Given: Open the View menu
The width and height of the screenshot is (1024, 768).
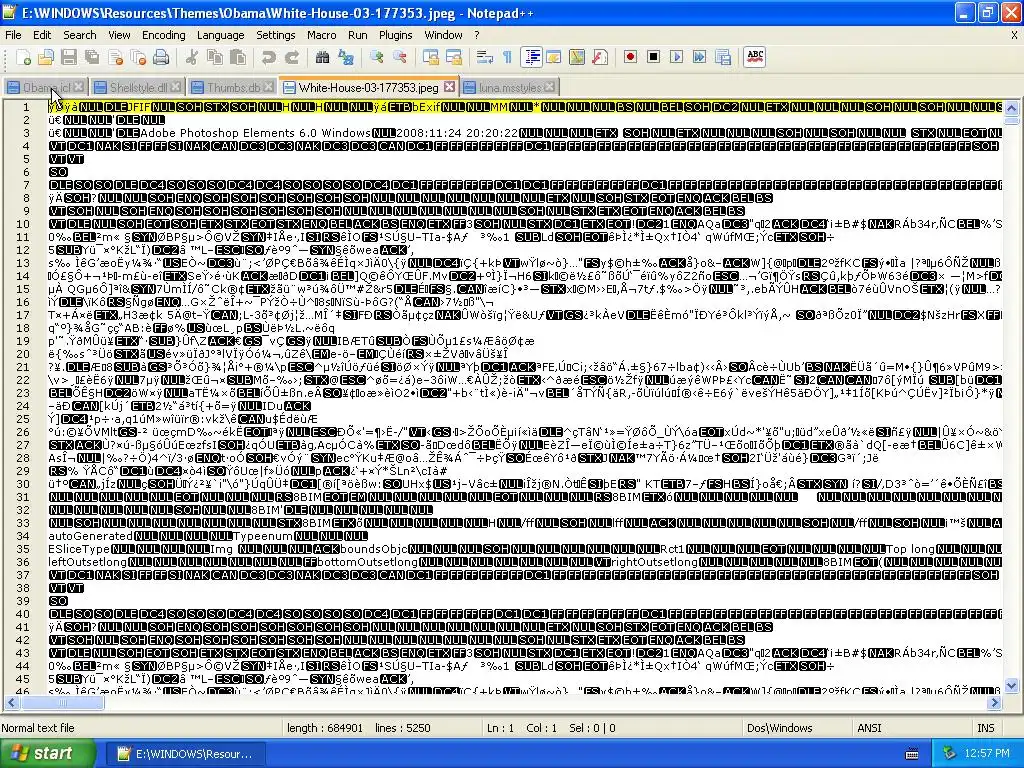Looking at the screenshot, I should (120, 35).
